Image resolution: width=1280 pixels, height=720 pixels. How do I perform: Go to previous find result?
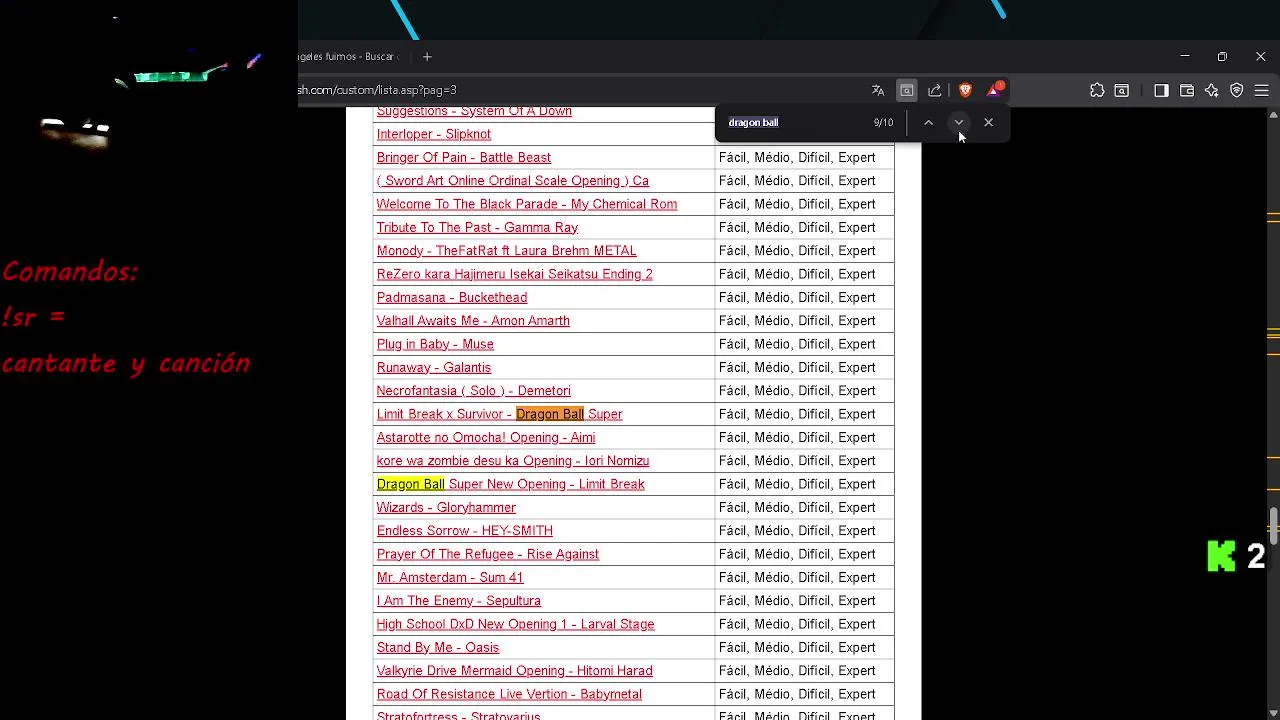coord(928,122)
